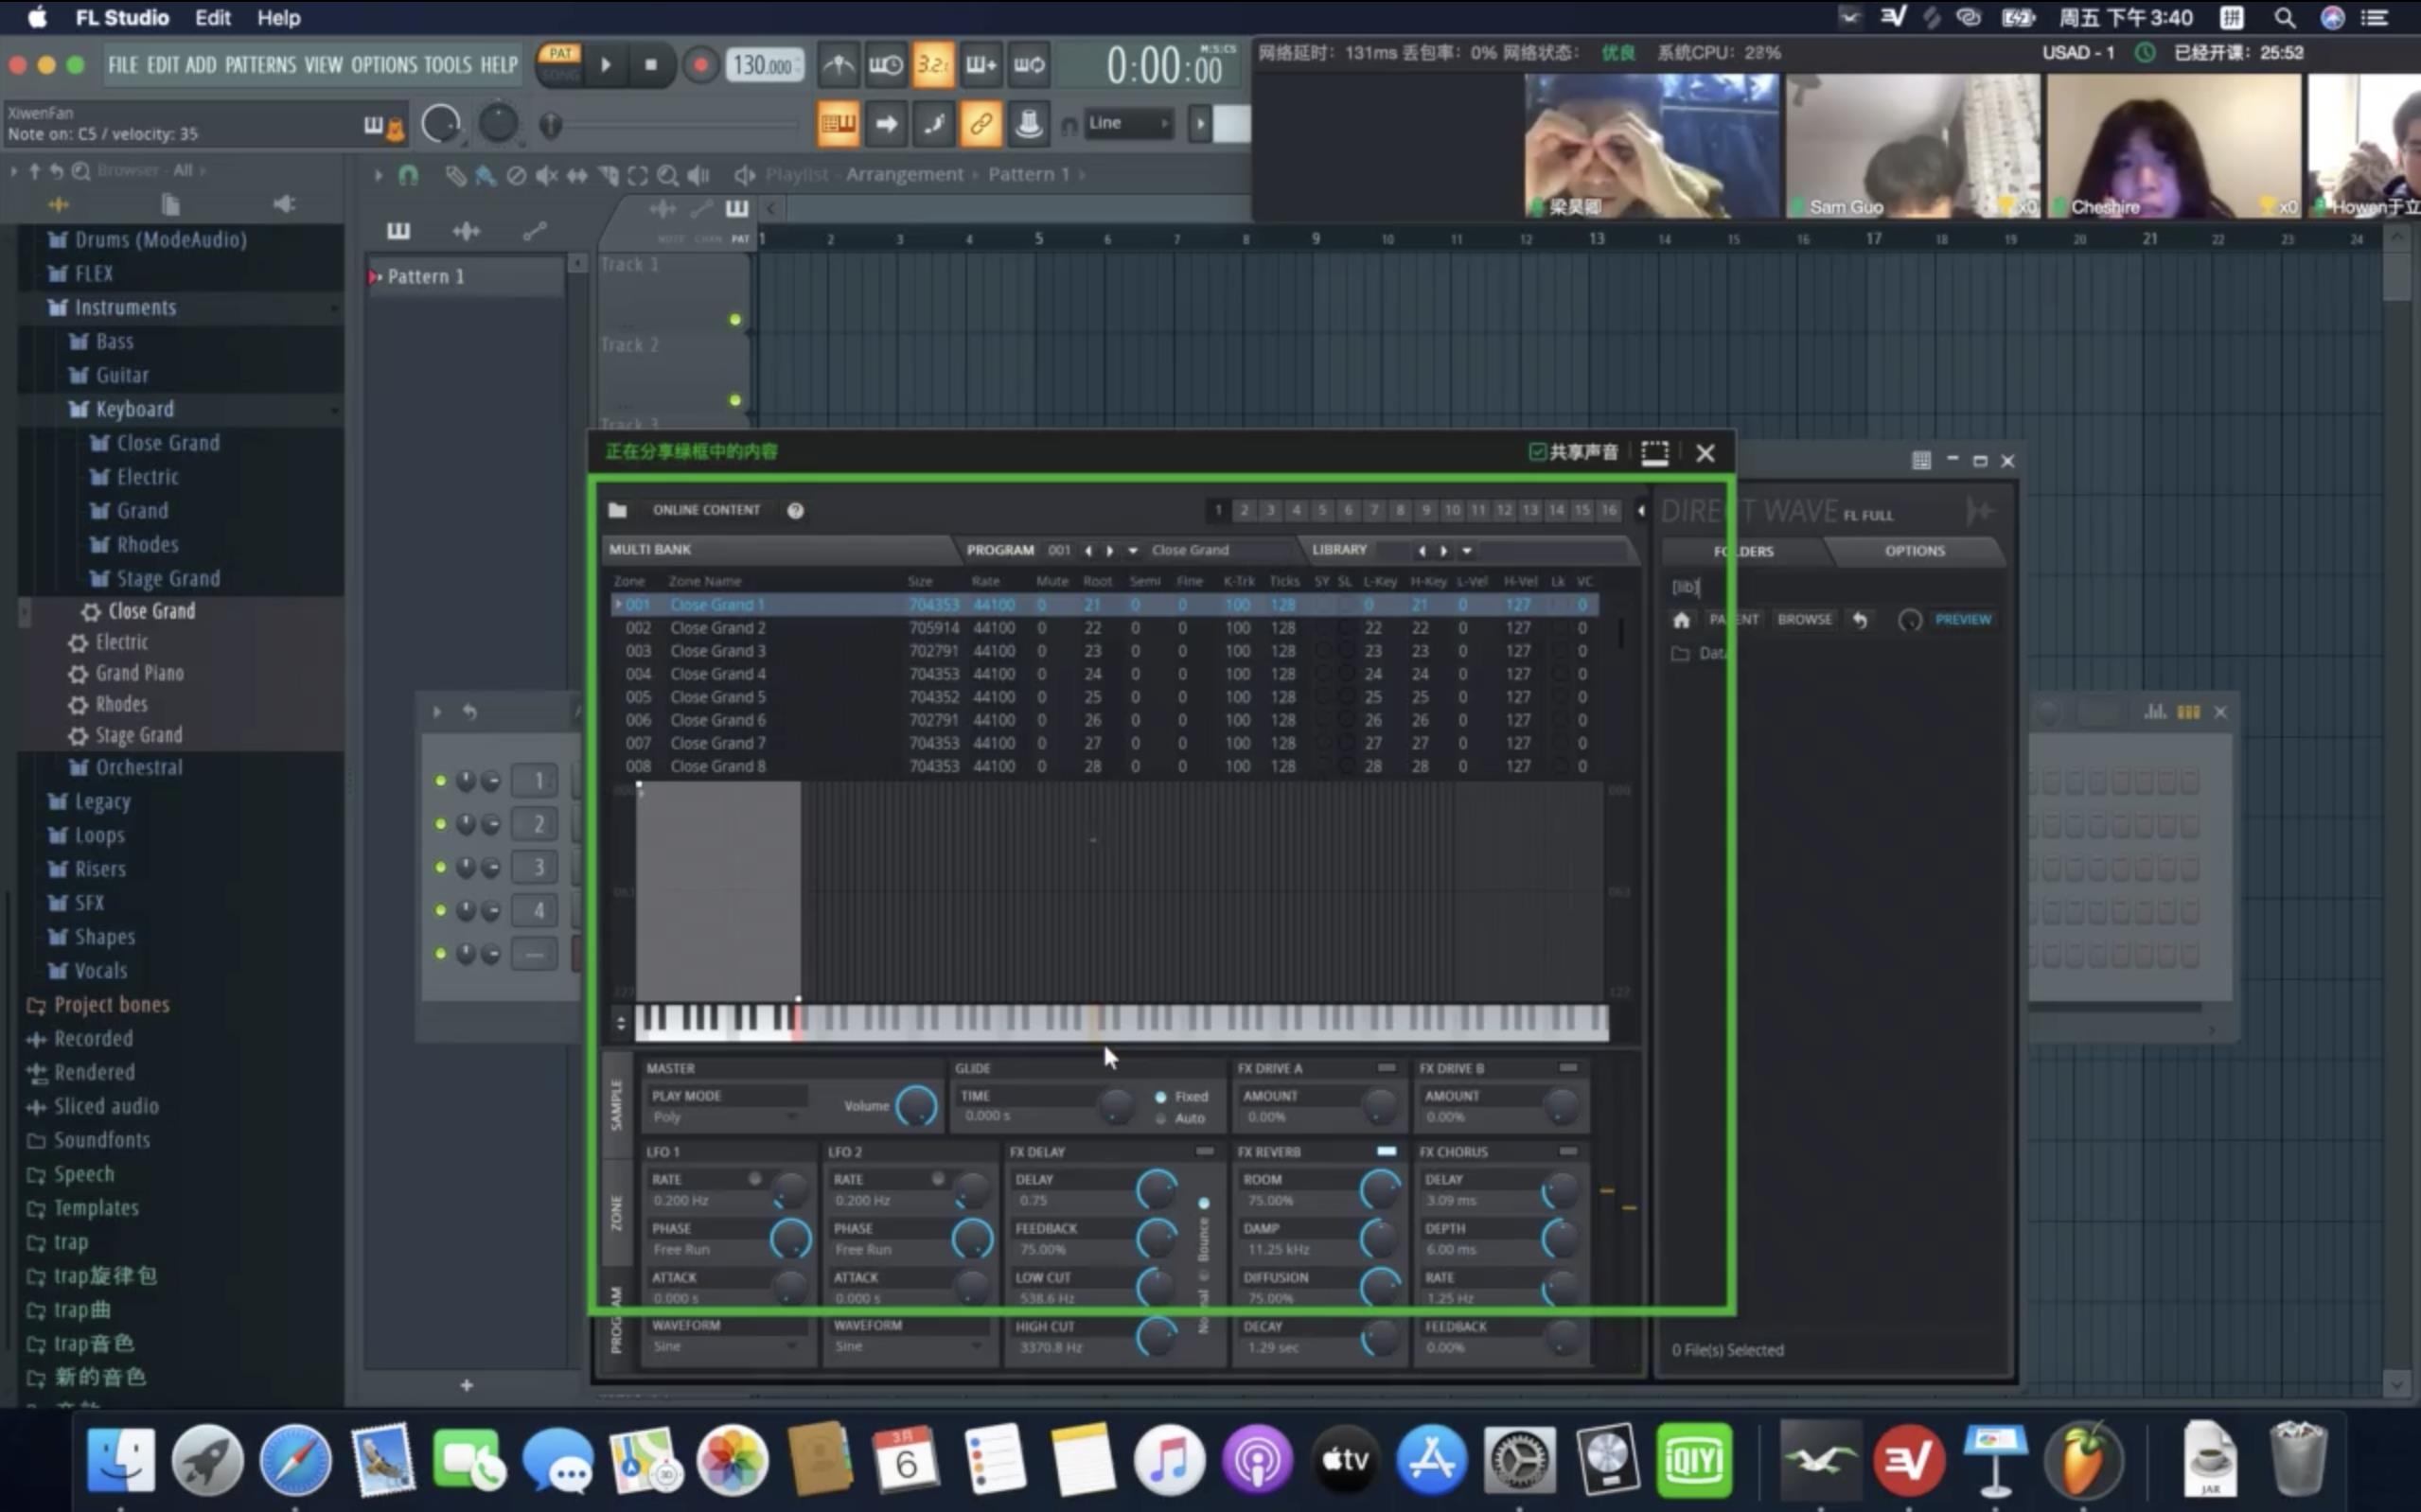Select the playlist paint brush tool
This screenshot has height=1512, width=2421.
(485, 176)
